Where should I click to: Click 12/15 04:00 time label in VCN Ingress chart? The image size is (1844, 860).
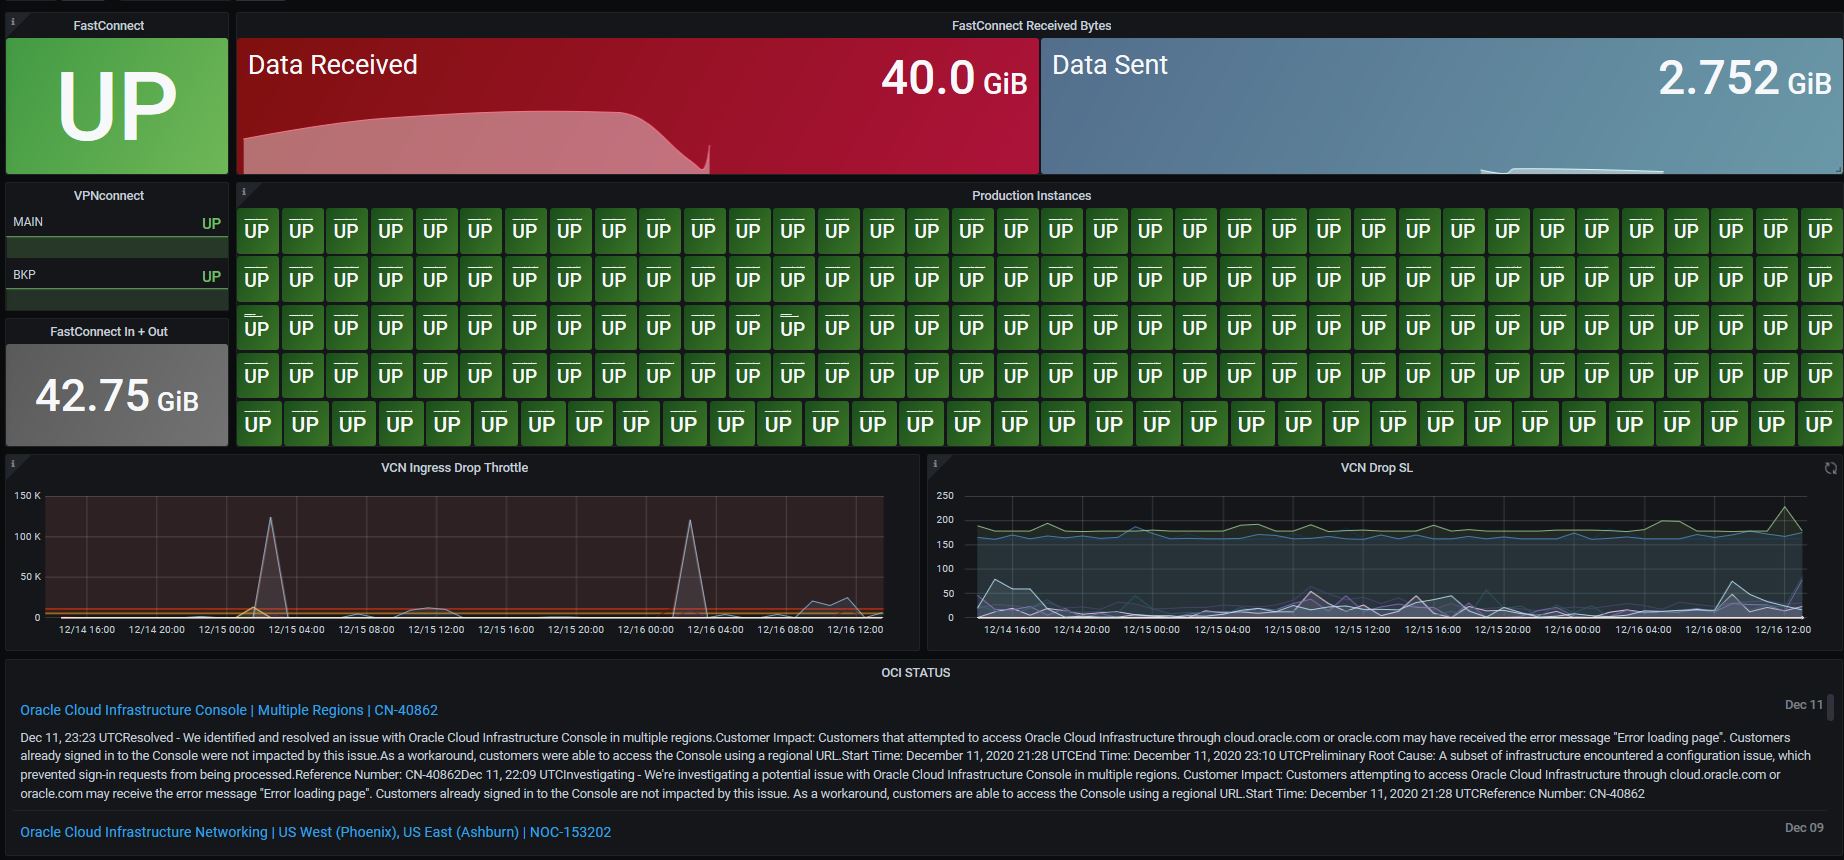(x=297, y=630)
